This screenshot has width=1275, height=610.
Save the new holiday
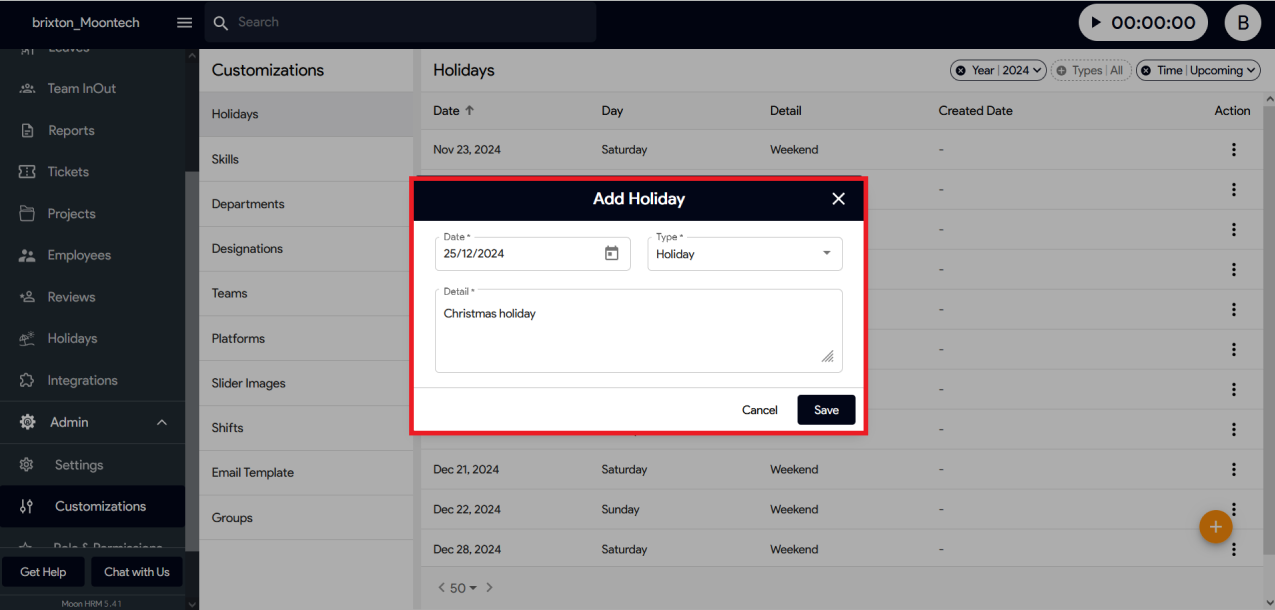[x=826, y=410]
